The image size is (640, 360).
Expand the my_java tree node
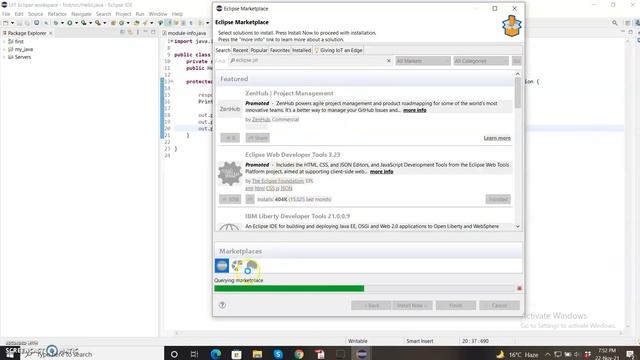[4, 49]
